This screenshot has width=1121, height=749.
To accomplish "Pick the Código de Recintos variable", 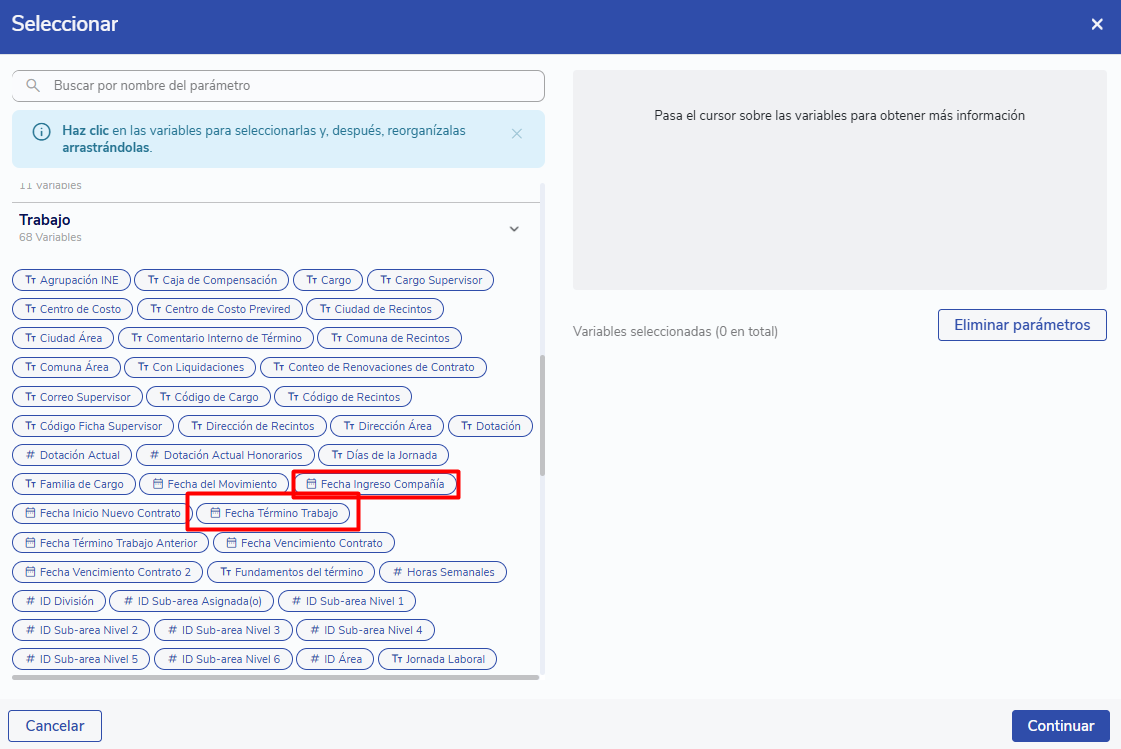I will tap(343, 397).
